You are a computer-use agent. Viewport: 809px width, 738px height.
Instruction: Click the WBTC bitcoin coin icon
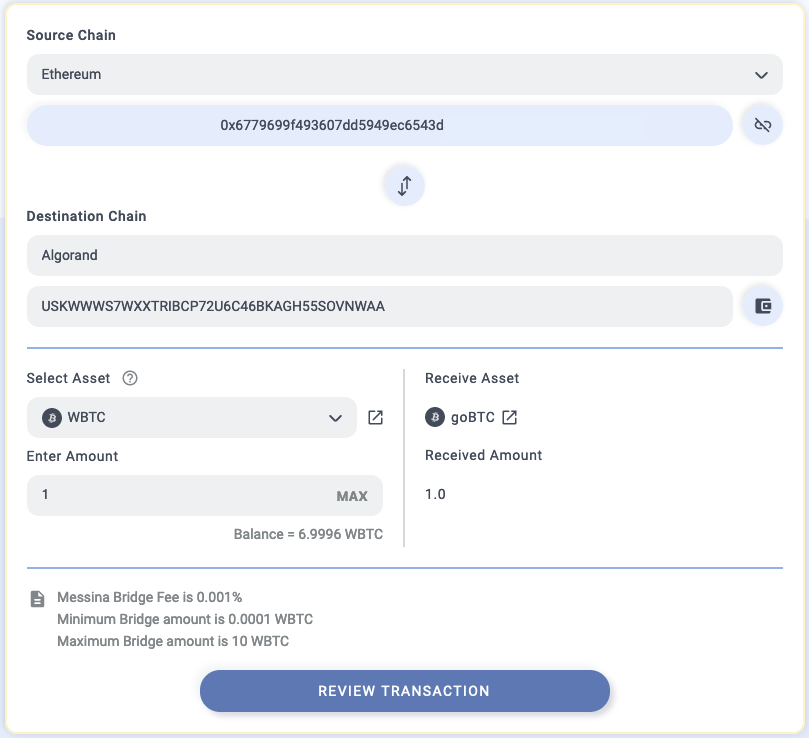[x=52, y=418]
